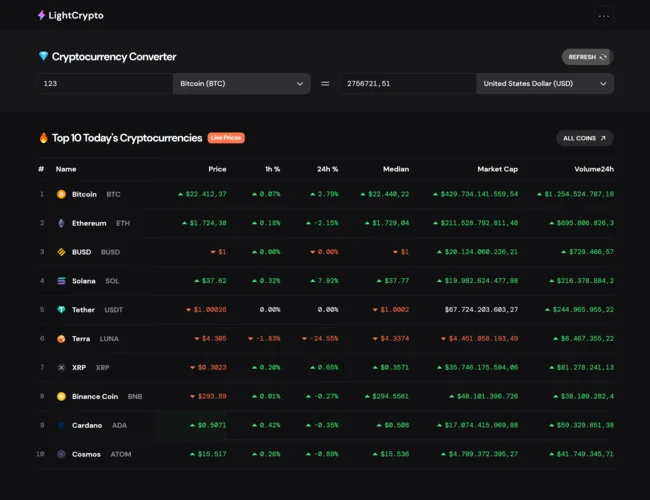The height and width of the screenshot is (500, 650).
Task: Click Binance Coin price $293.89
Action: click(x=212, y=396)
